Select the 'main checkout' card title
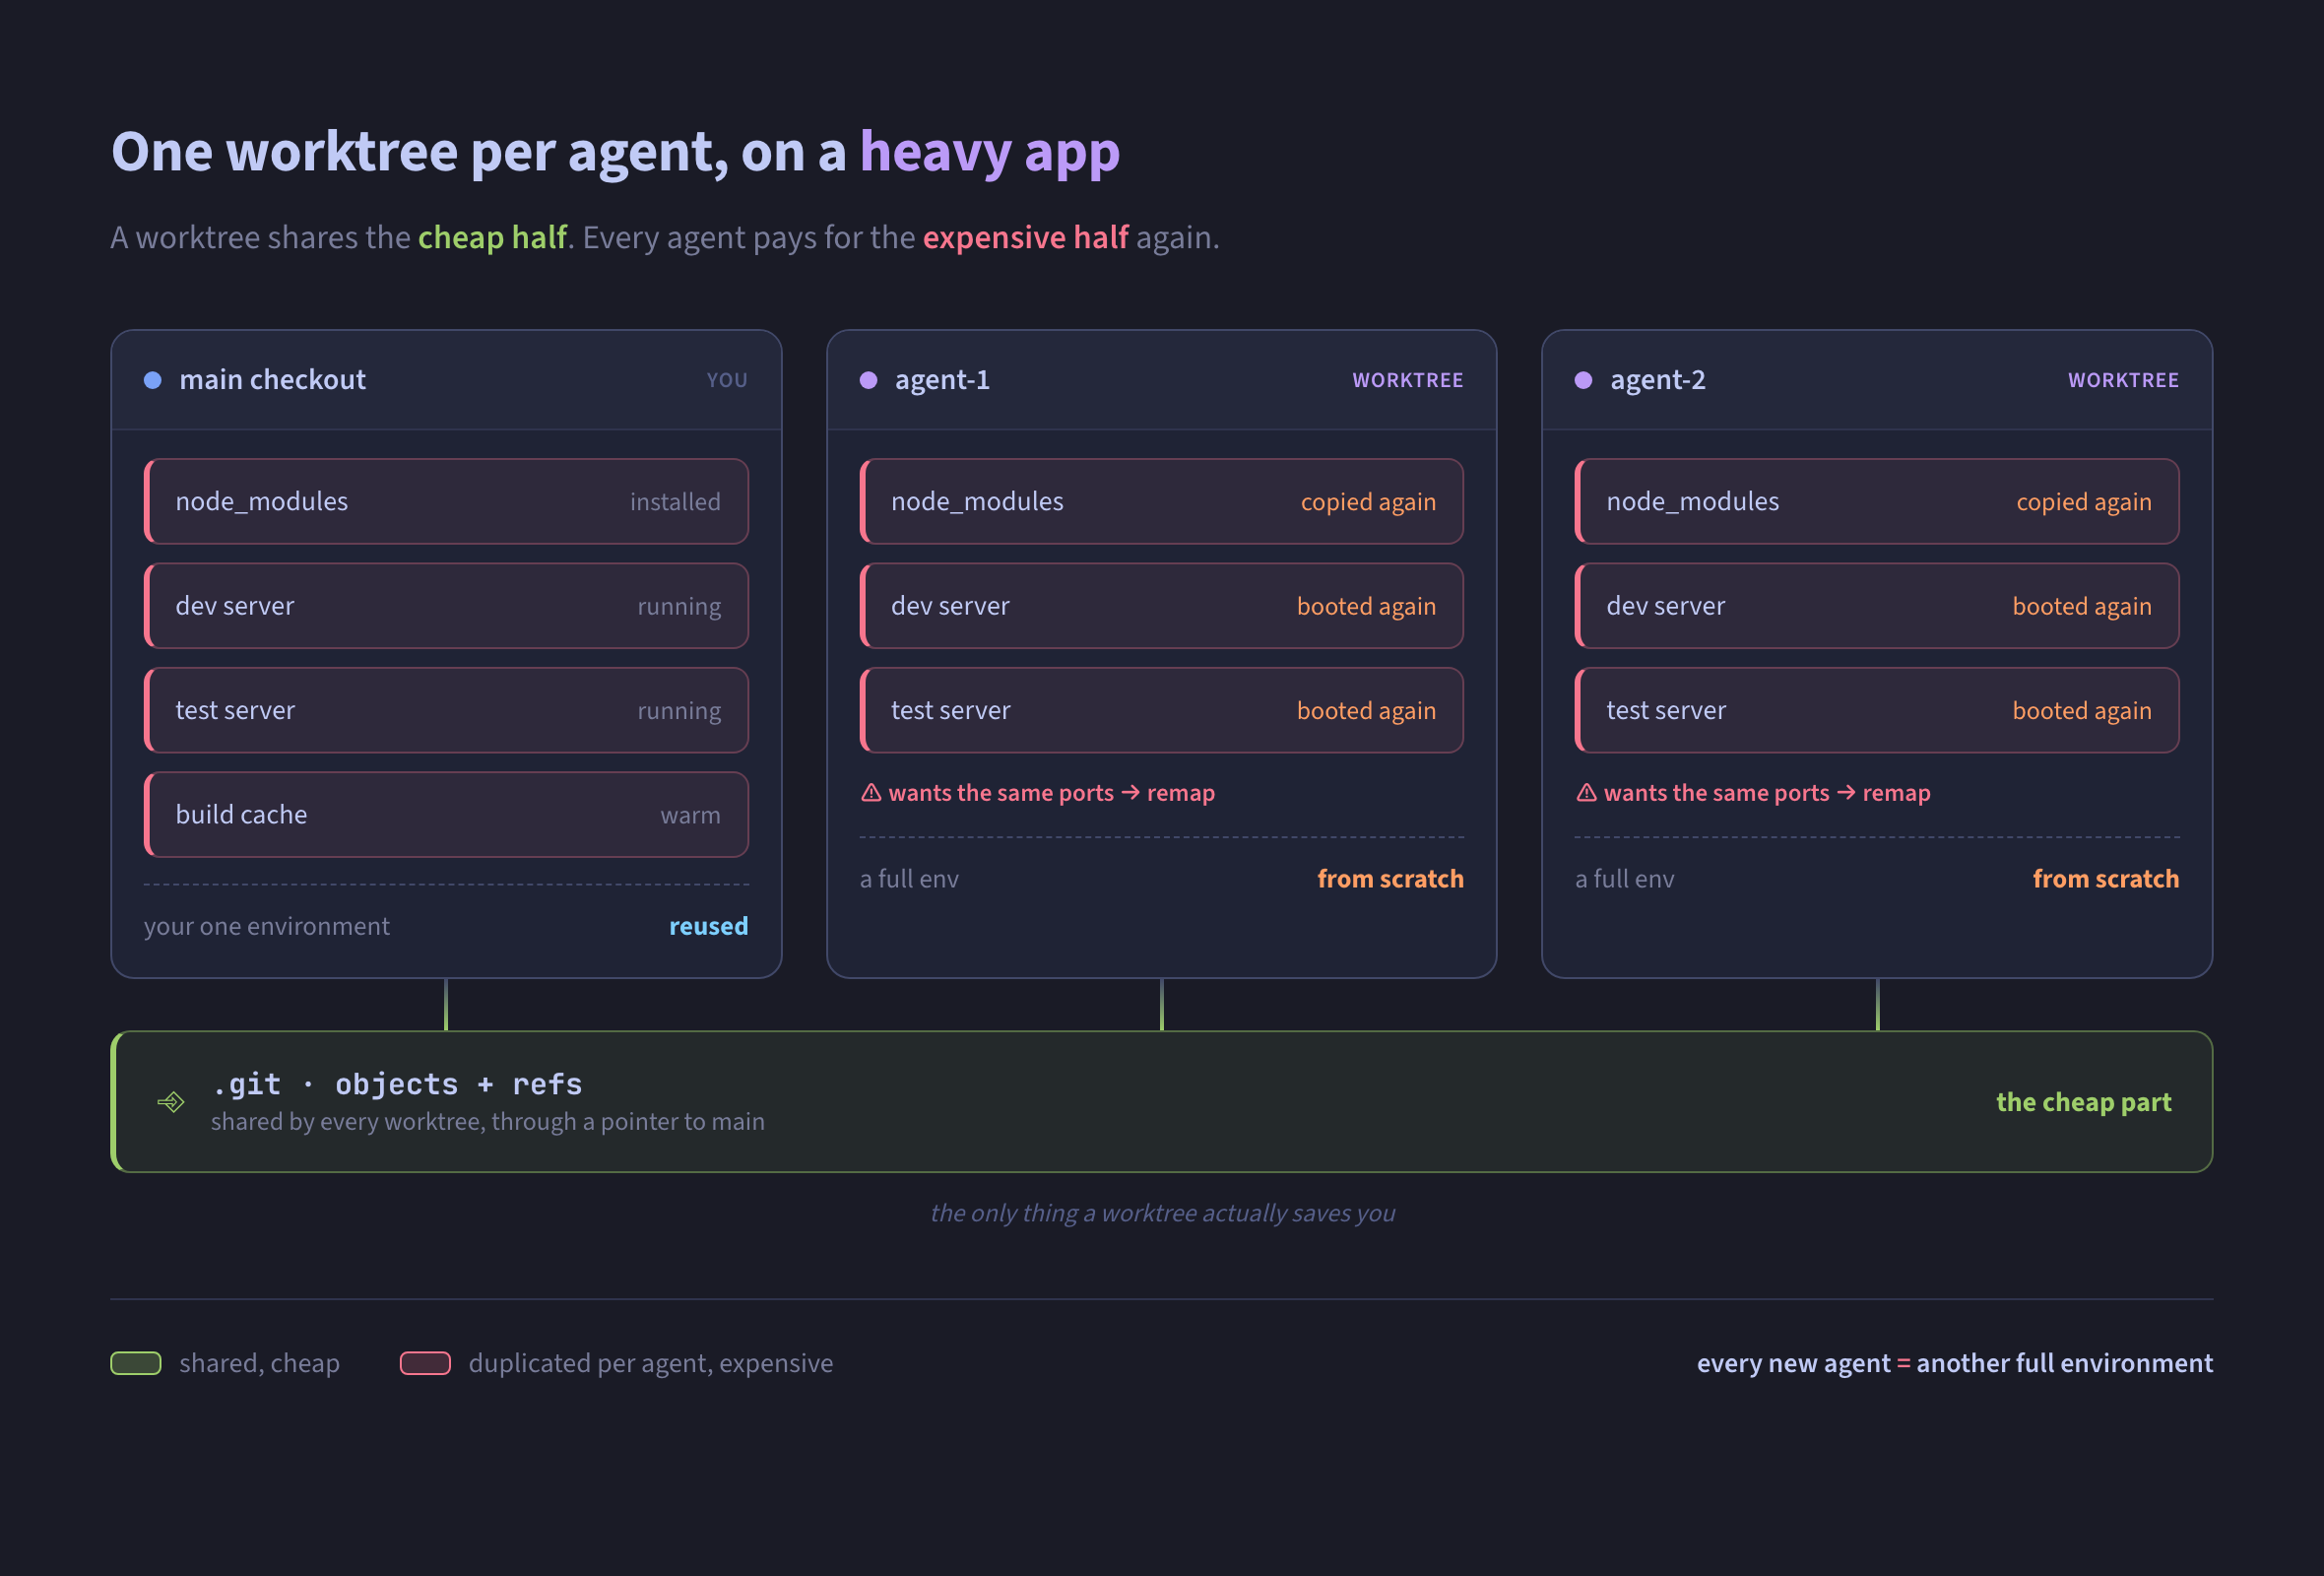This screenshot has height=1576, width=2324. pos(272,380)
